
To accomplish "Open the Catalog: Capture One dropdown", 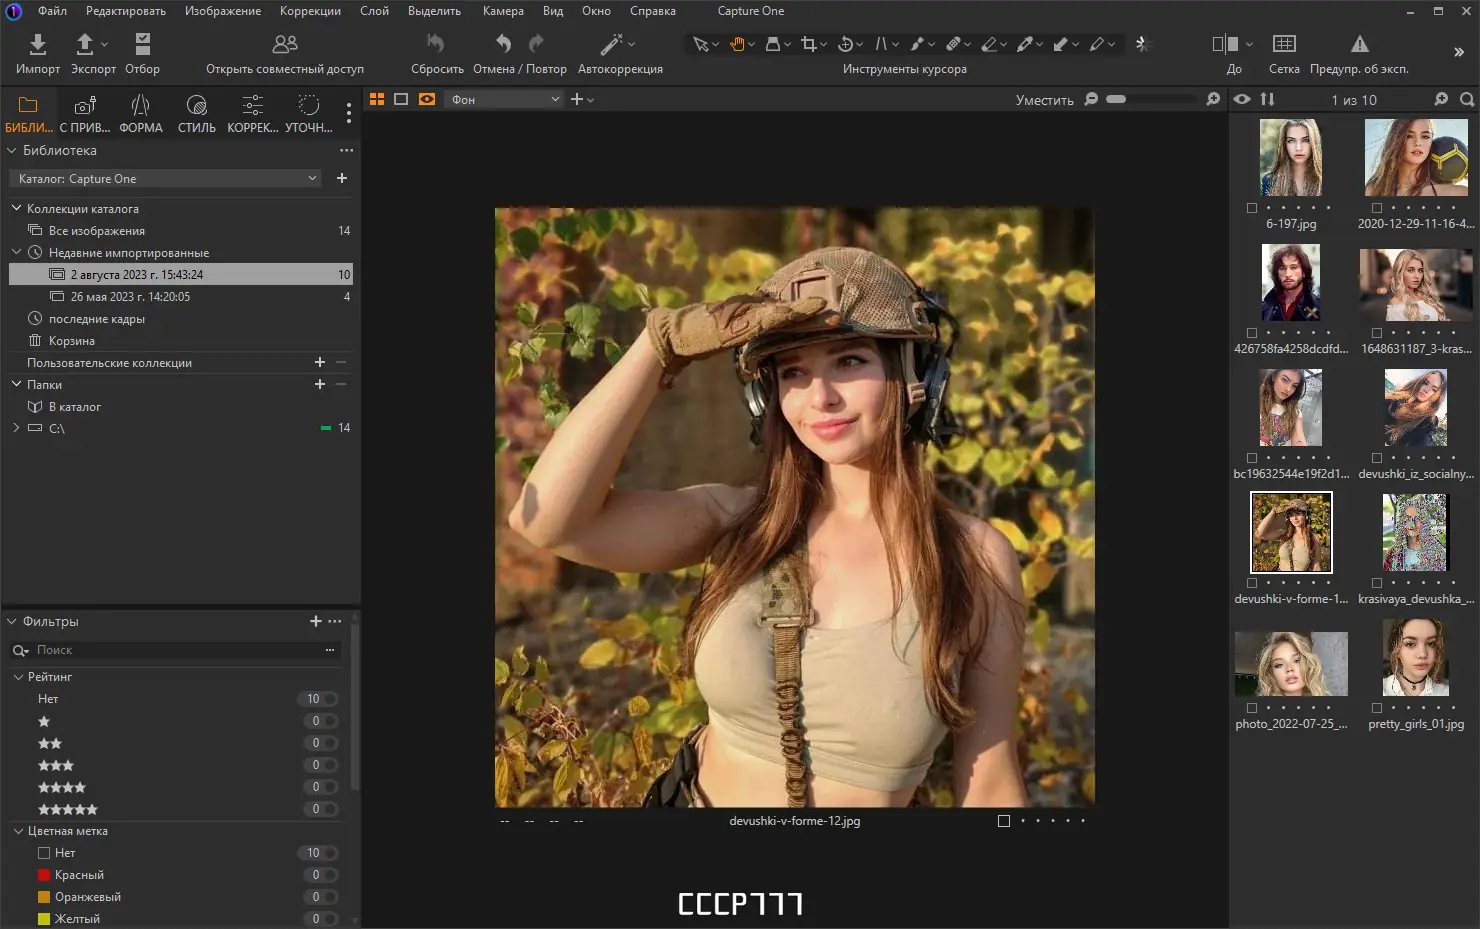I will point(166,179).
